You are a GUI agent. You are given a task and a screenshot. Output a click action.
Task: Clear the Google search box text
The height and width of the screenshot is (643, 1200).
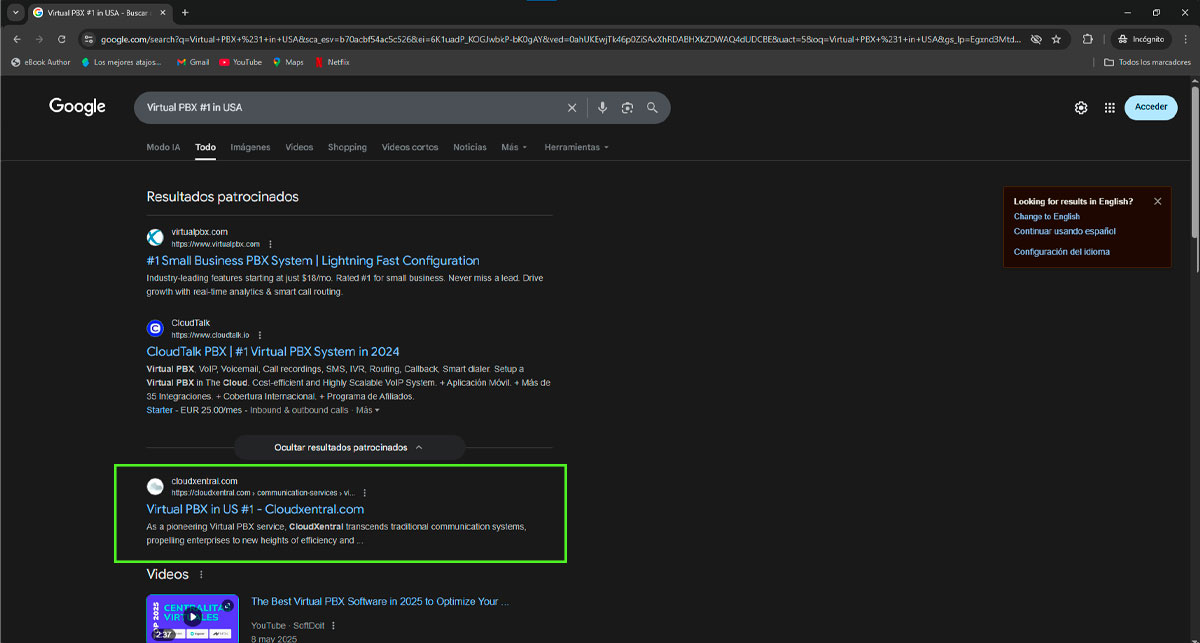pyautogui.click(x=572, y=108)
